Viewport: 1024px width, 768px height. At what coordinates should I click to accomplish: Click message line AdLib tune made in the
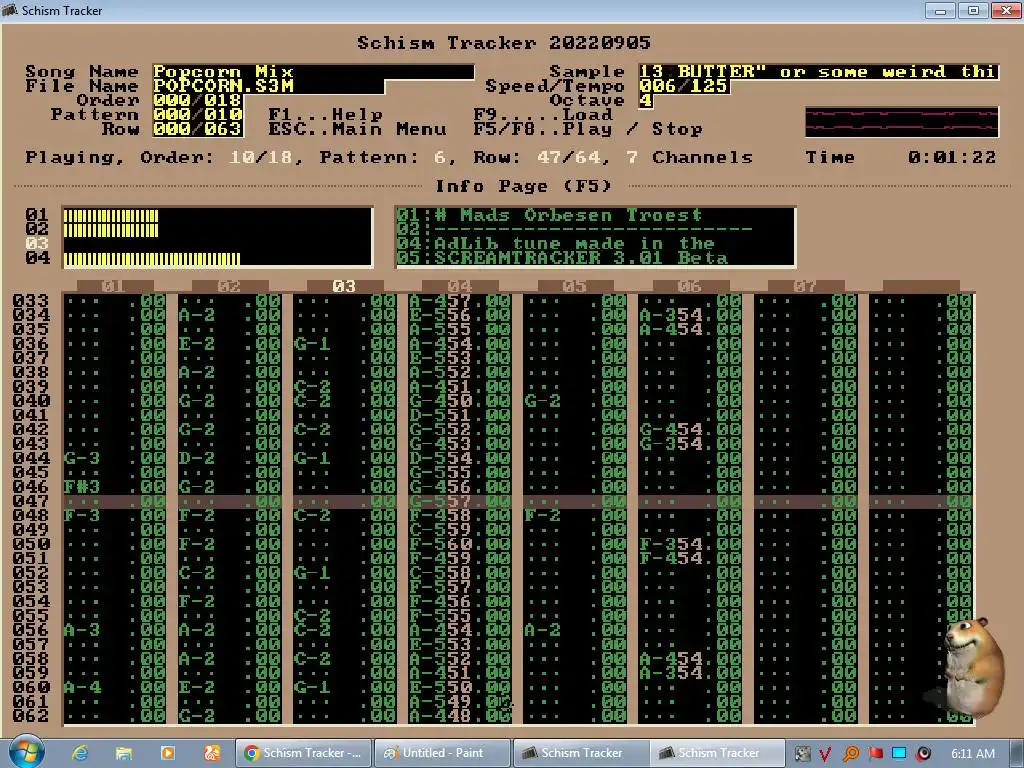tap(575, 244)
